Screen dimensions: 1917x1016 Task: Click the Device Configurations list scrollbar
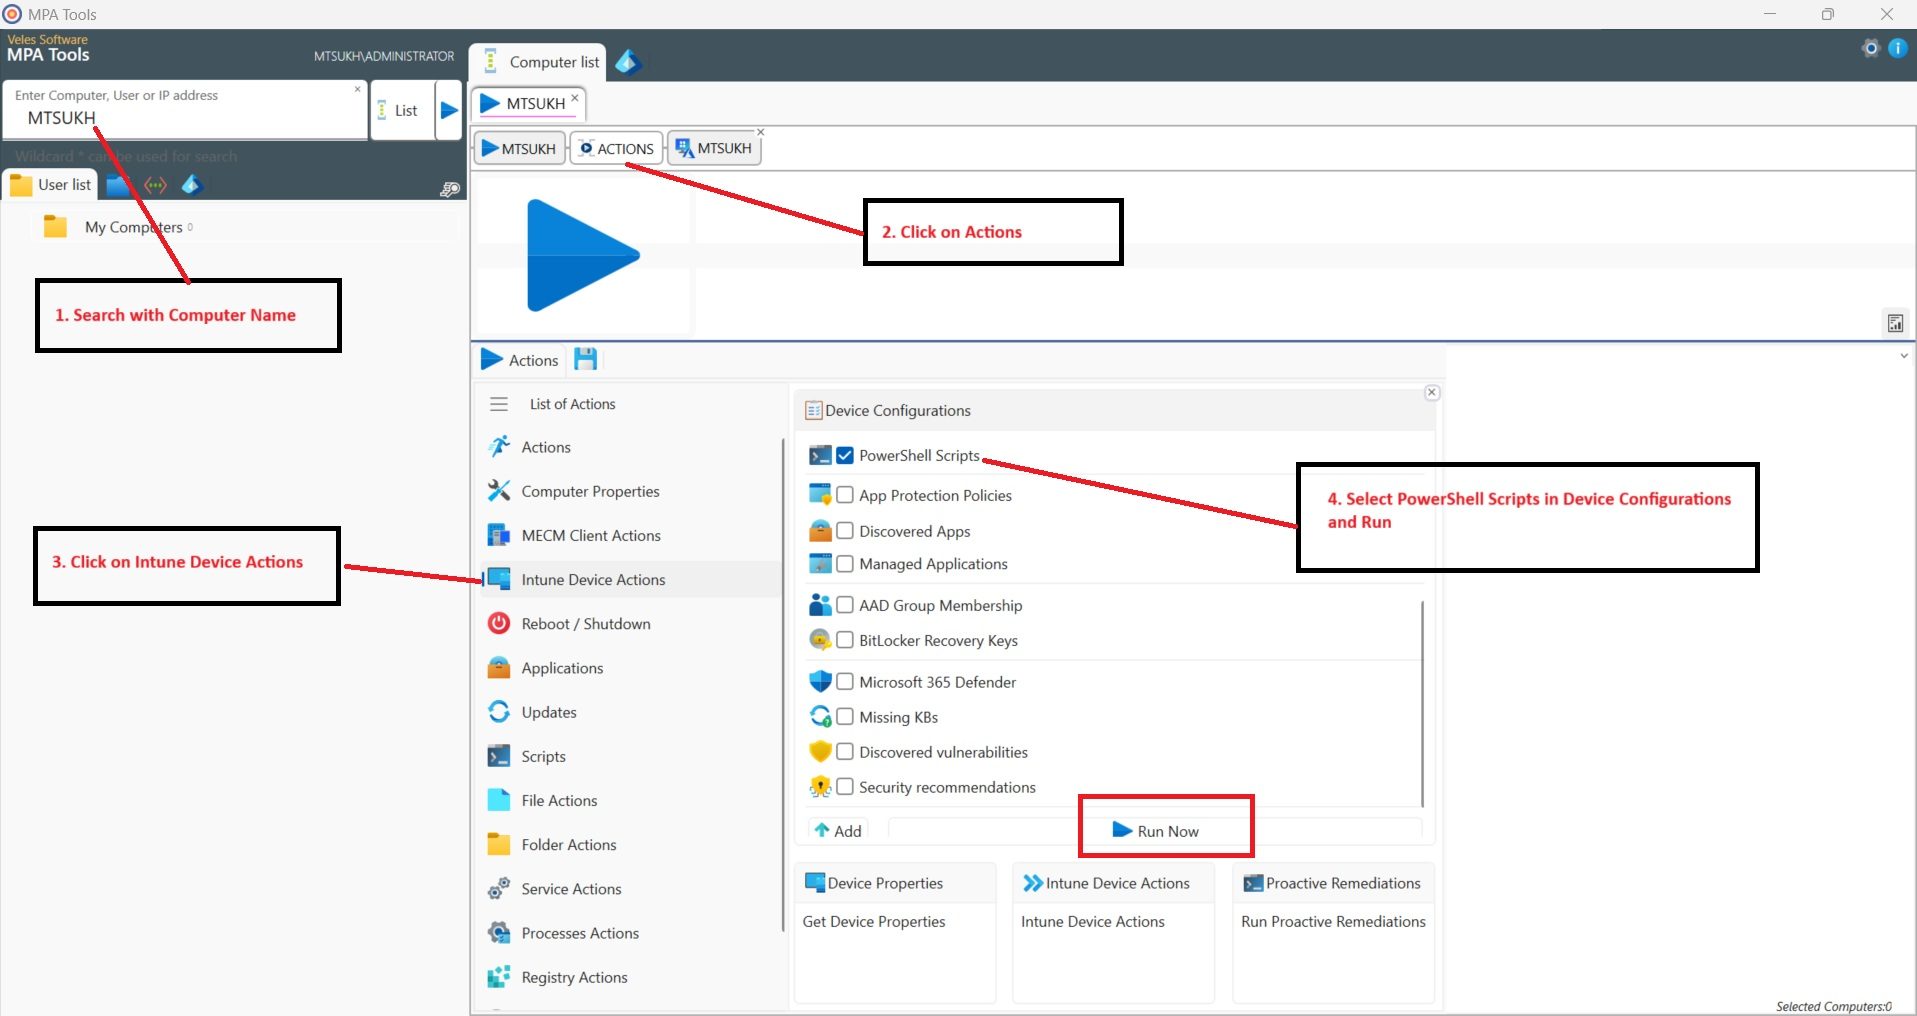(x=1422, y=703)
